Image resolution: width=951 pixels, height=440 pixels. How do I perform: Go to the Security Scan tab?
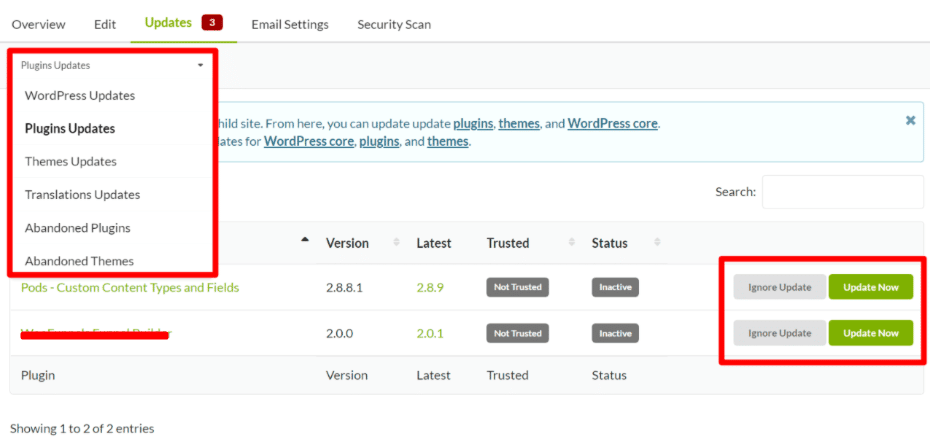[x=394, y=24]
